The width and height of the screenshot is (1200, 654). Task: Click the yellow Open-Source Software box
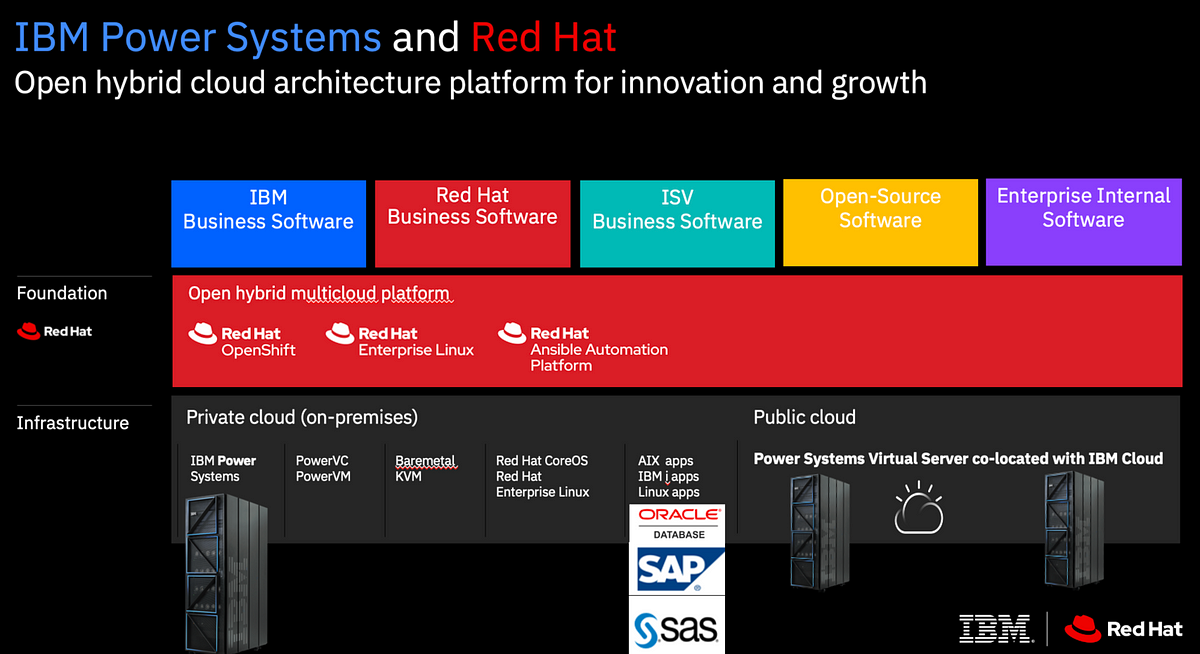[880, 222]
